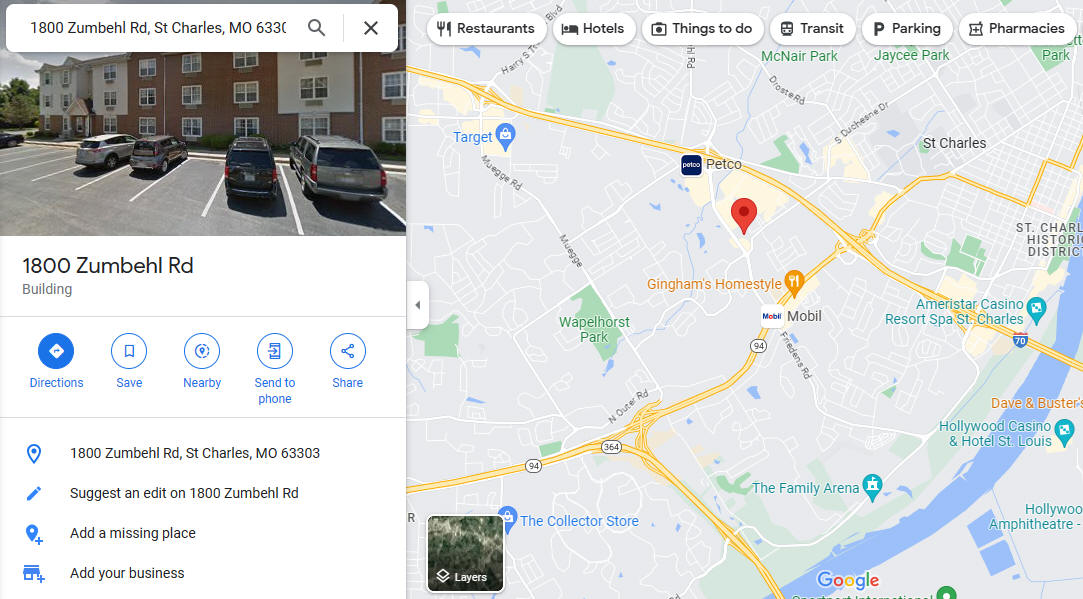Click the Share icon

coord(347,351)
